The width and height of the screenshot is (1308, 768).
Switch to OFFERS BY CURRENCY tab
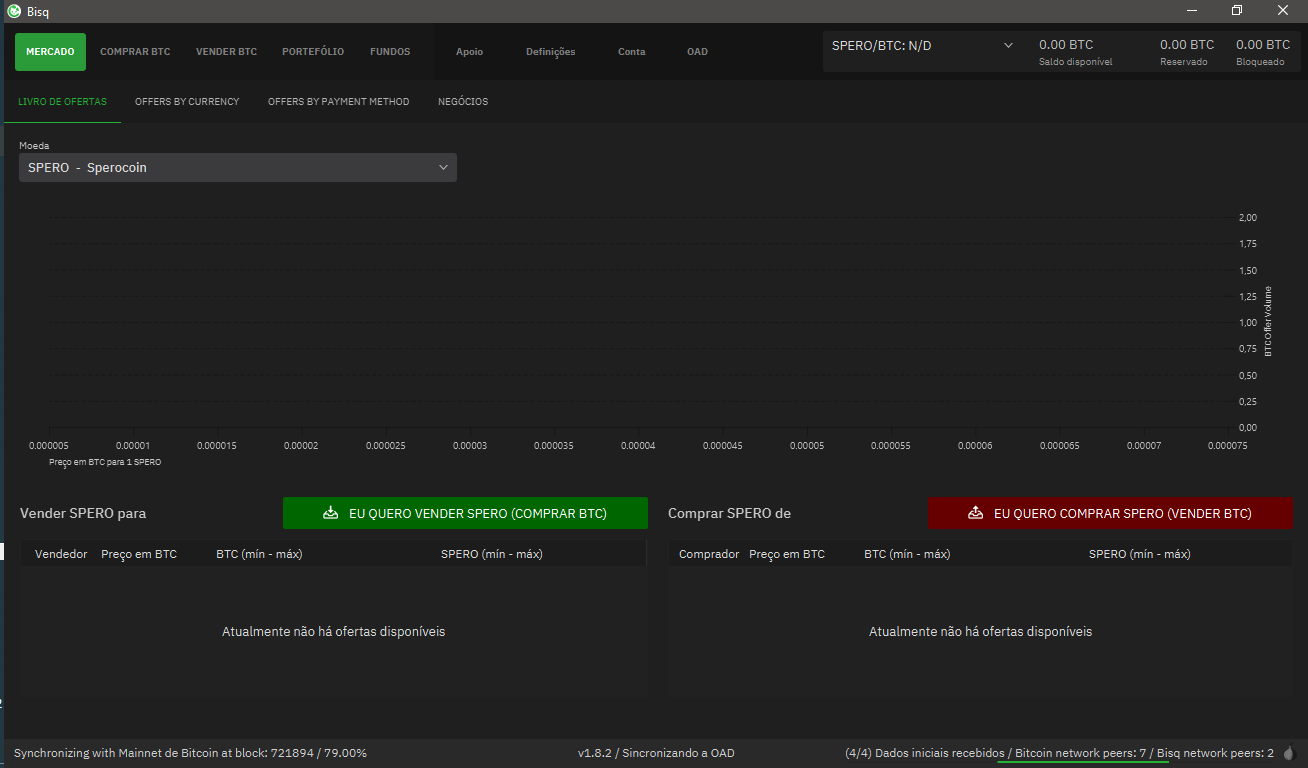[x=187, y=102]
